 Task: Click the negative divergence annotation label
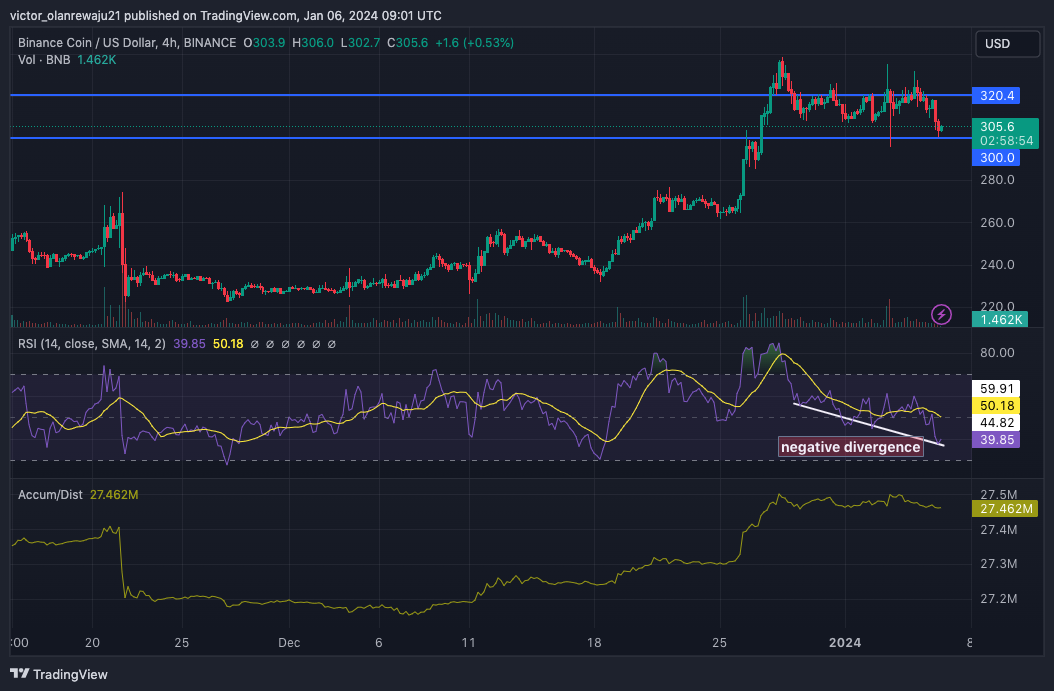(850, 447)
